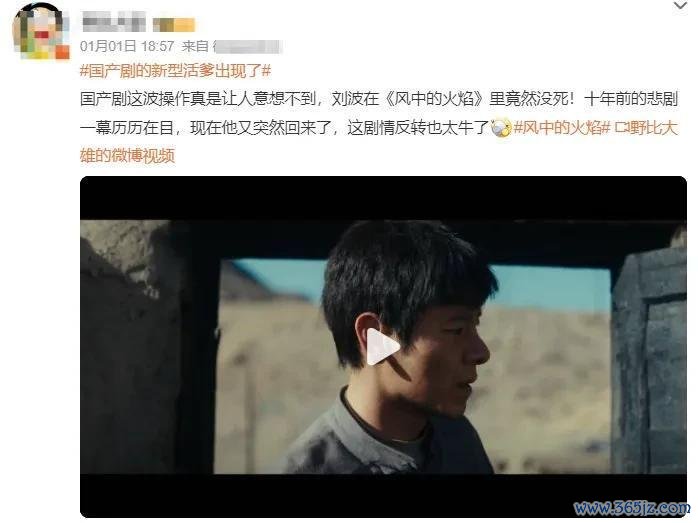This screenshot has height=523, width=698.
Task: Expand the post options chevron menu
Action: [680, 6]
